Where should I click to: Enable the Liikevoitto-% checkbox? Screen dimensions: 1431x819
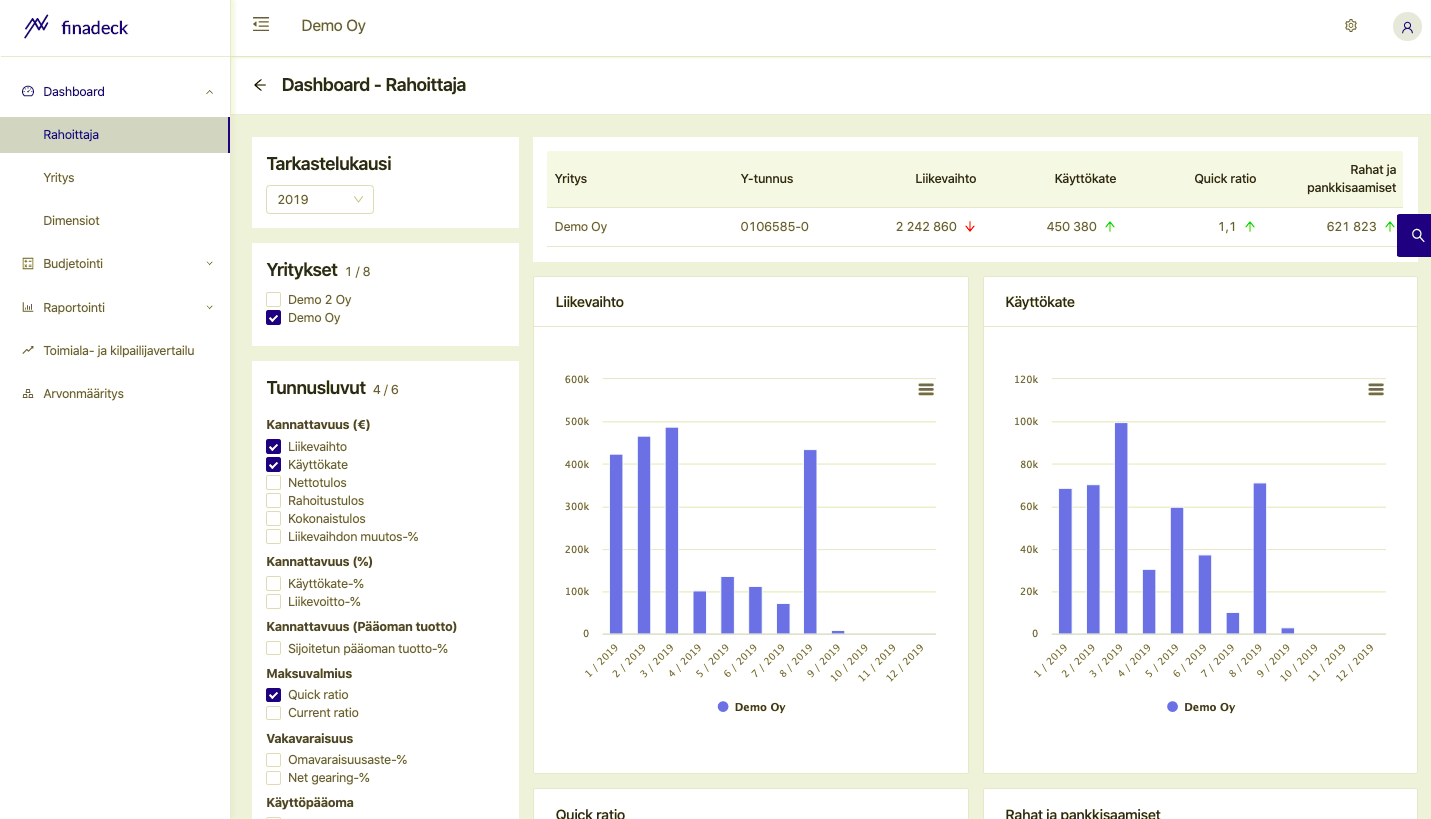pos(273,602)
